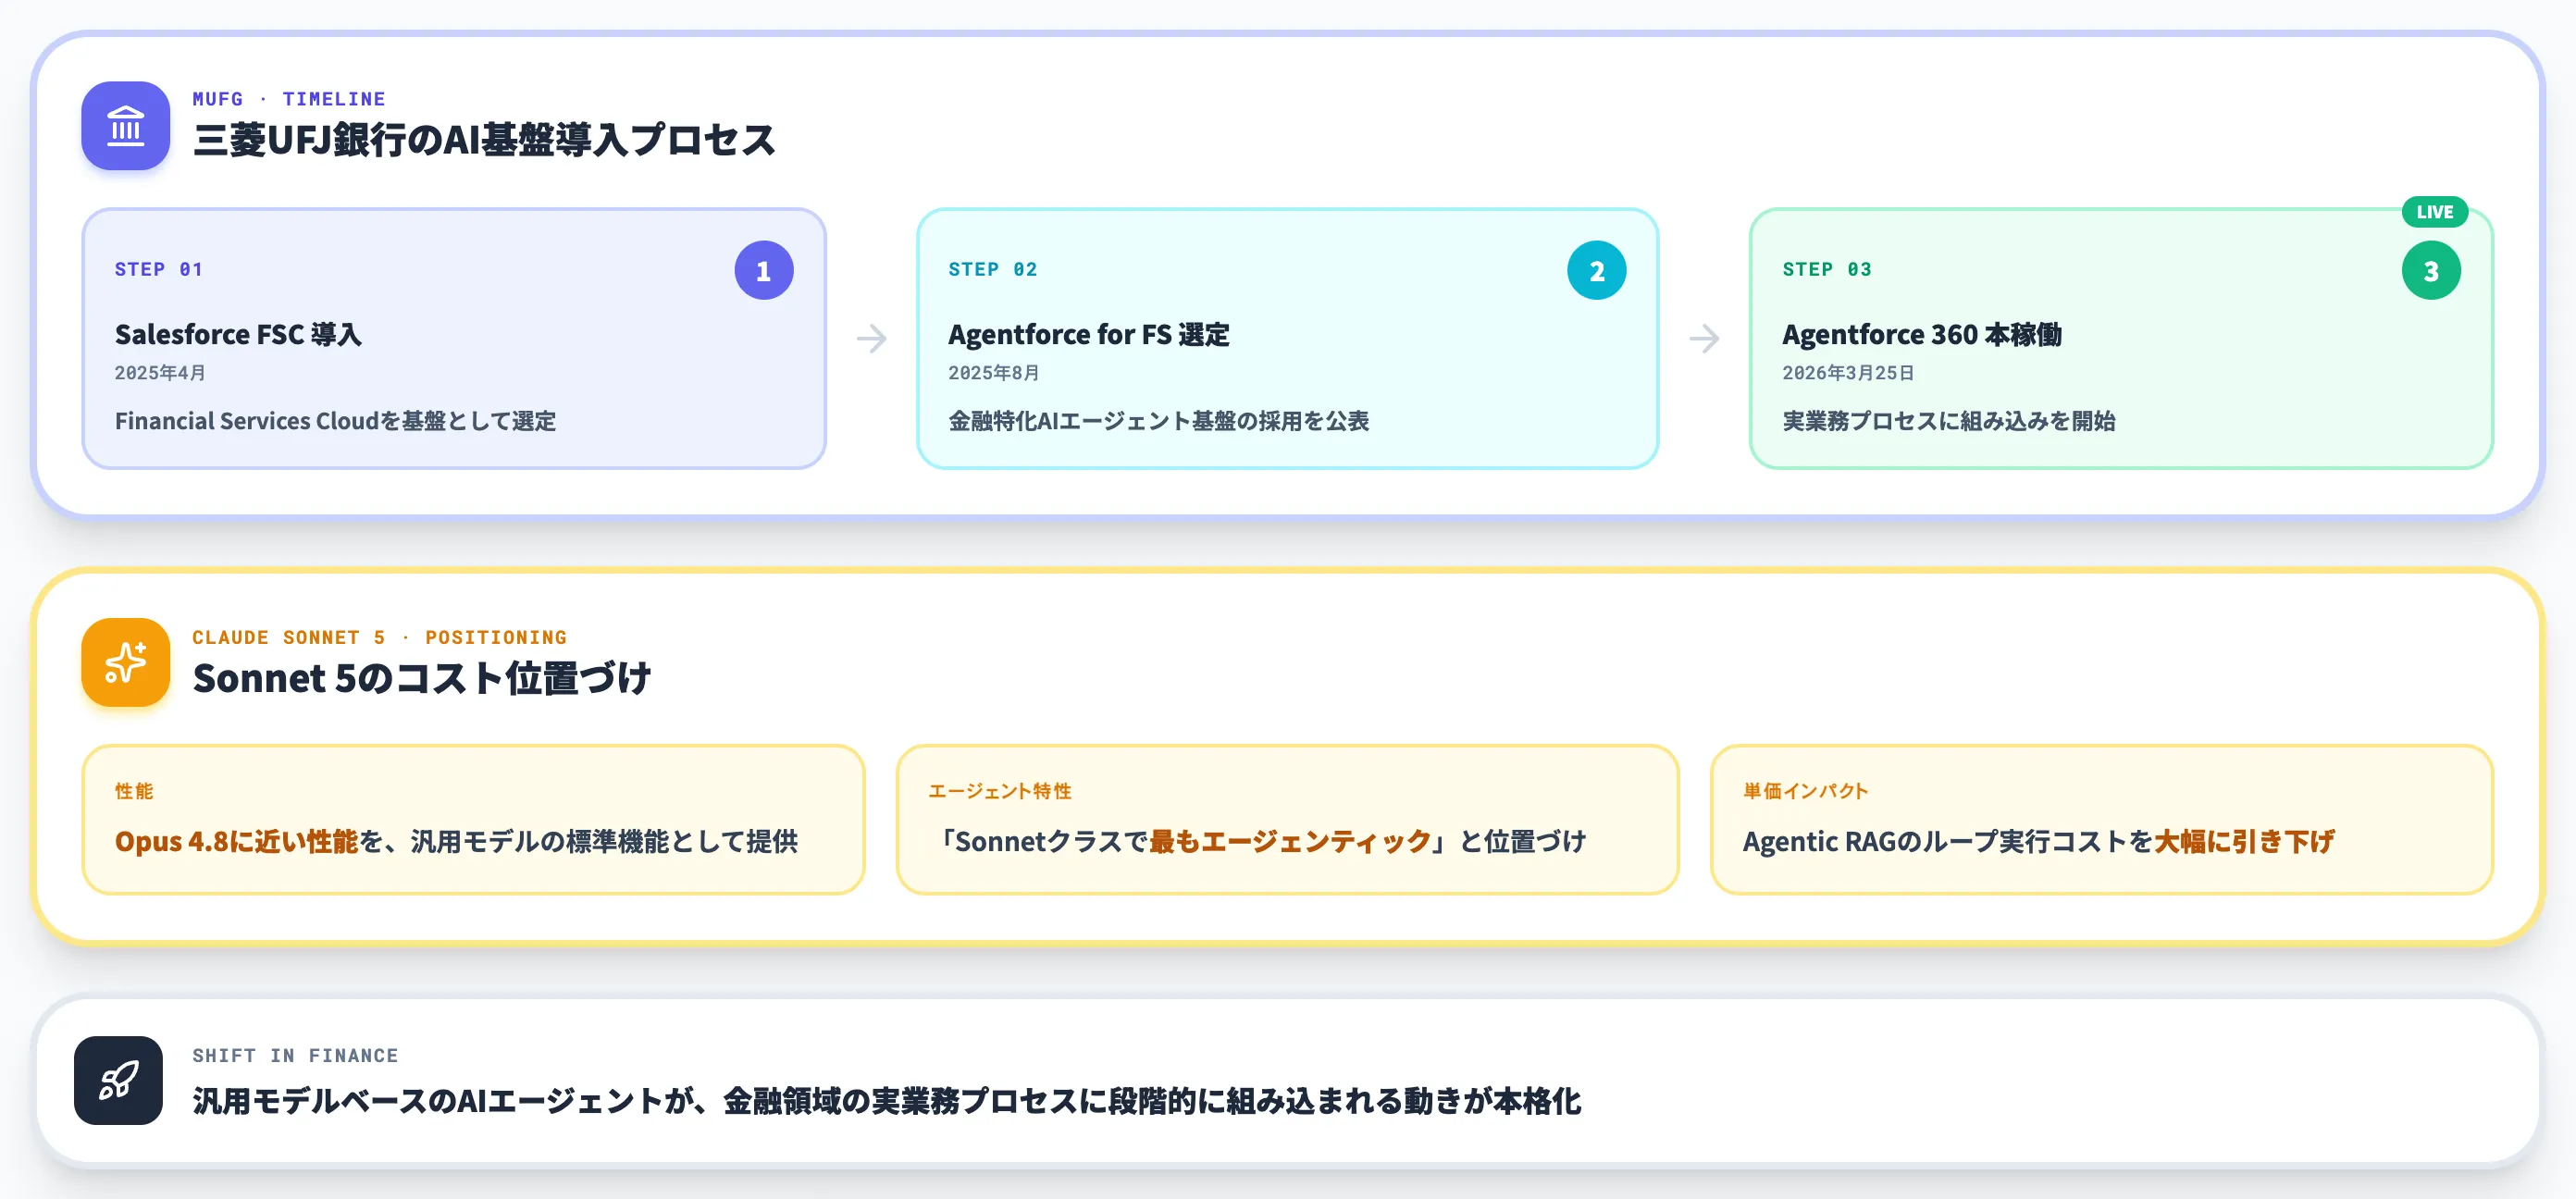
Task: Click the highlighted Opus 4.8に近い性能 text
Action: pos(236,841)
